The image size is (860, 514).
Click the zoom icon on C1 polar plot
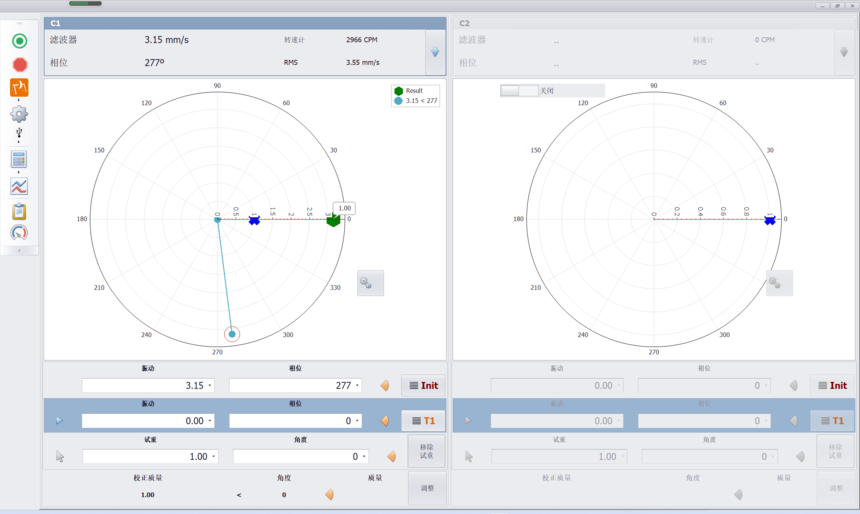370,283
